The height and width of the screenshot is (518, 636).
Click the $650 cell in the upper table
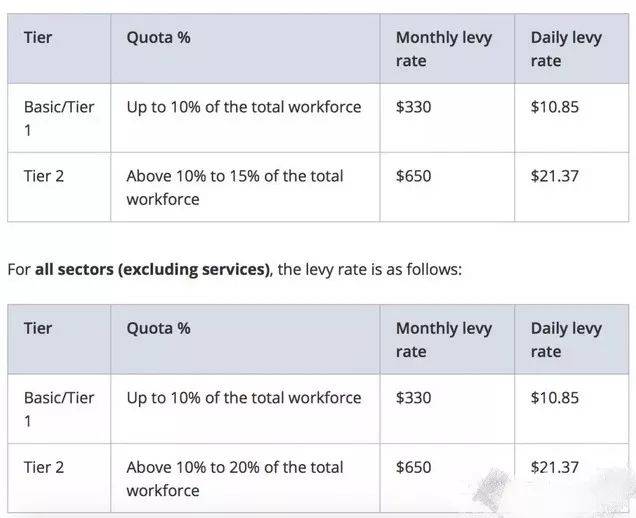[x=413, y=176]
